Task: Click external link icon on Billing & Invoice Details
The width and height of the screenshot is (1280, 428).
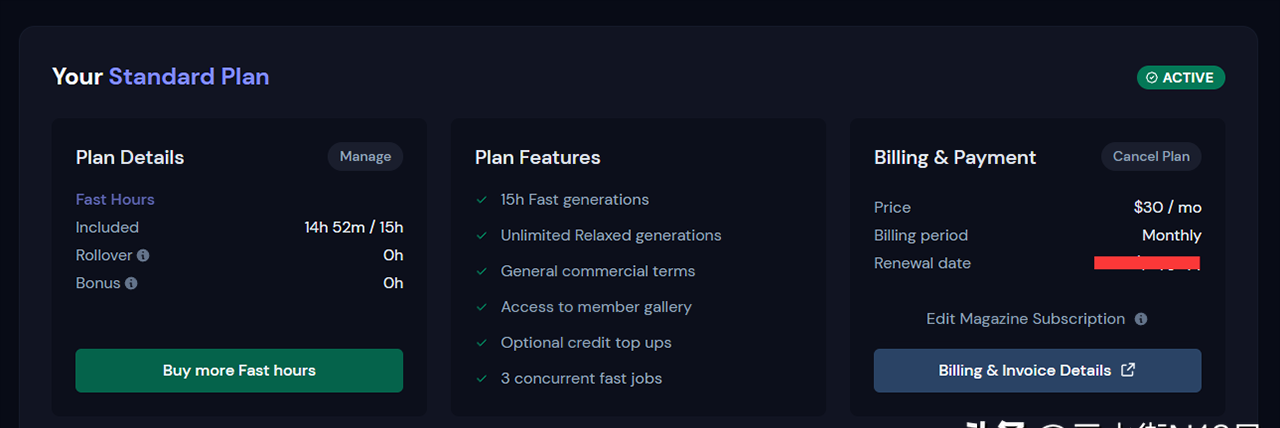Action: [x=1128, y=370]
